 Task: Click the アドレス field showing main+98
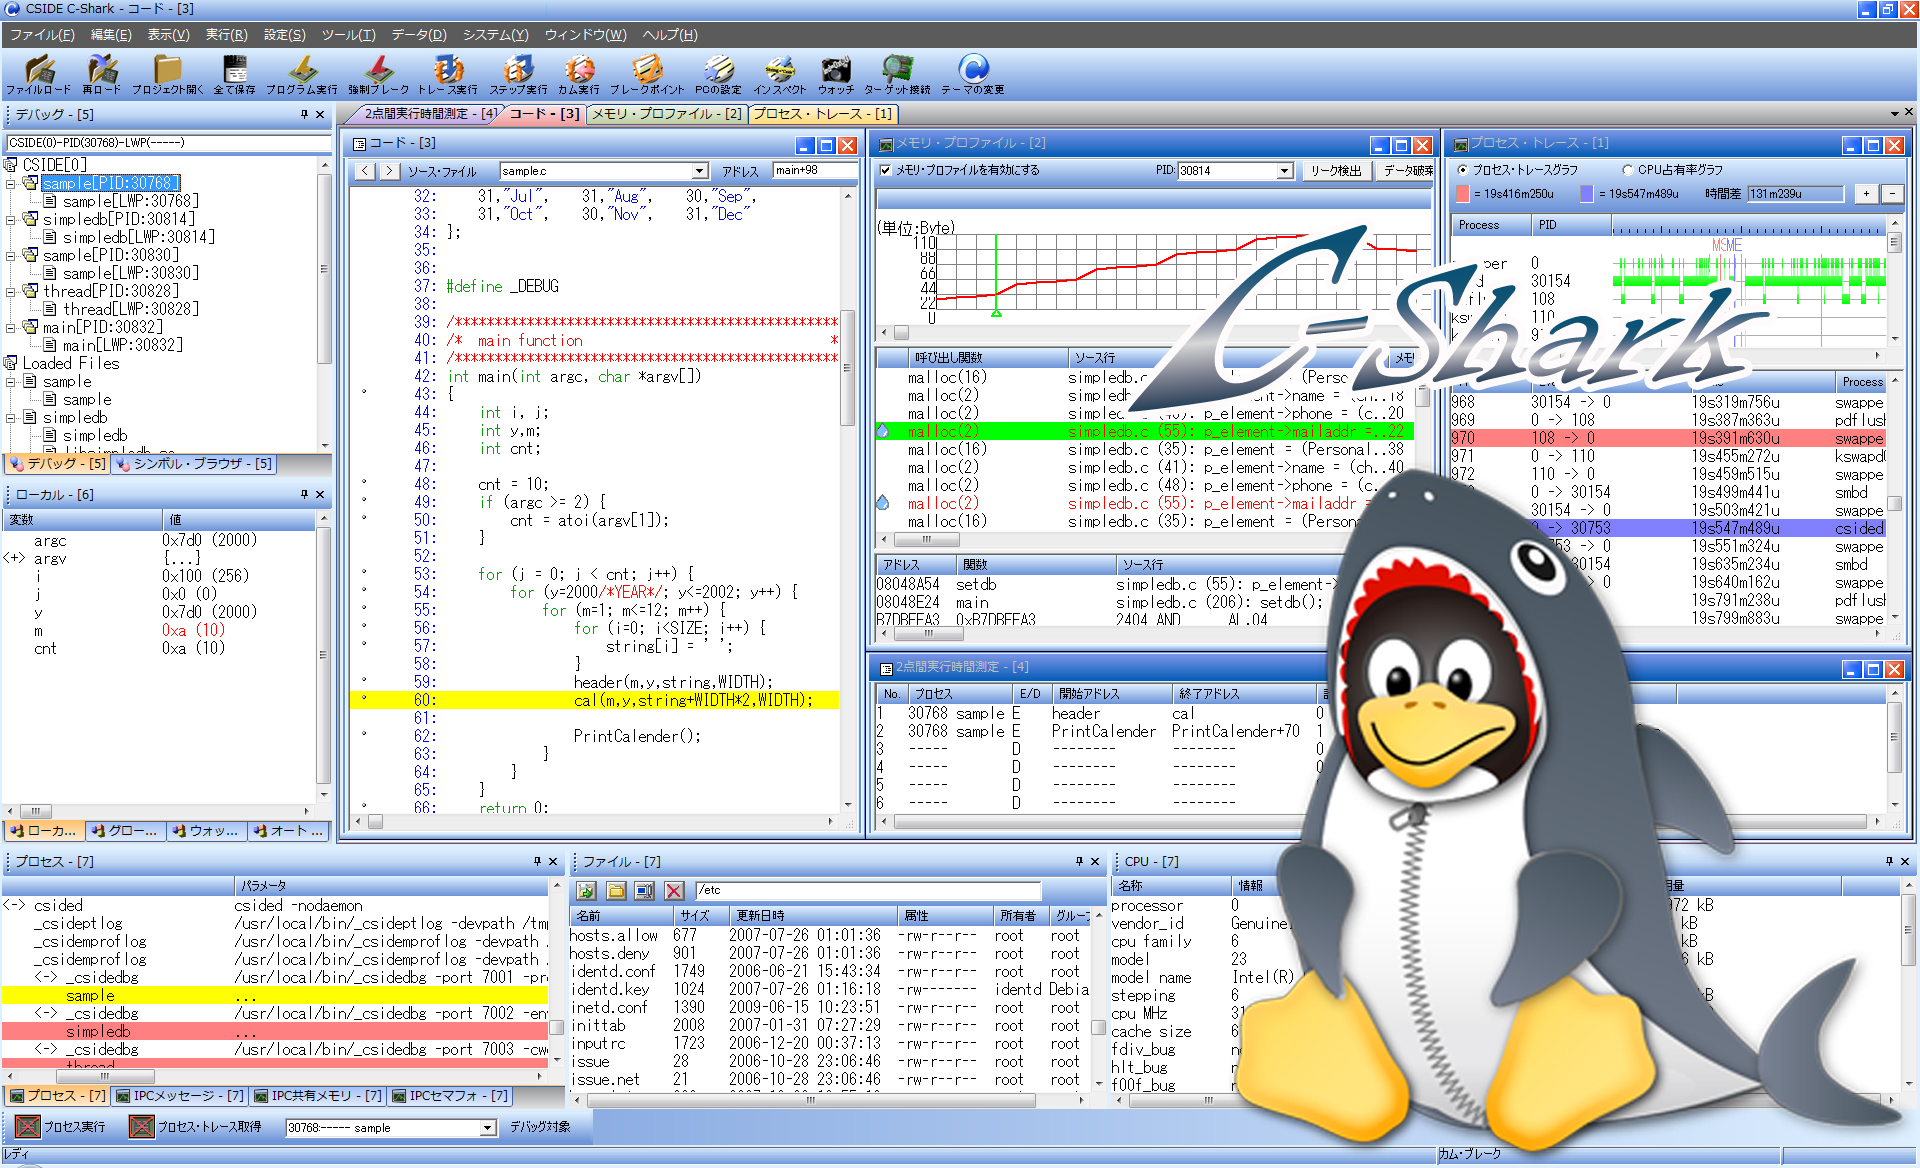click(815, 171)
